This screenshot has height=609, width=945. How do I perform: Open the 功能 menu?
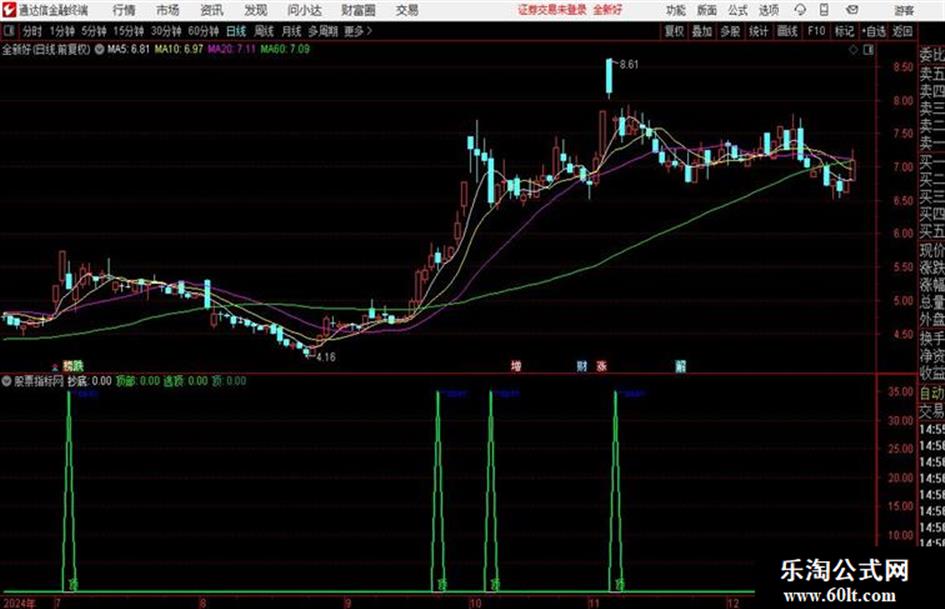click(676, 10)
